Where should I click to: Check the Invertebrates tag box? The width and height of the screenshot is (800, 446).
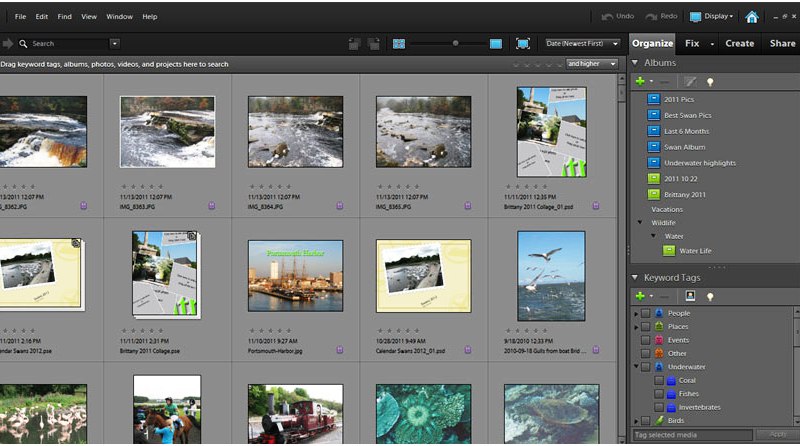[x=659, y=407]
